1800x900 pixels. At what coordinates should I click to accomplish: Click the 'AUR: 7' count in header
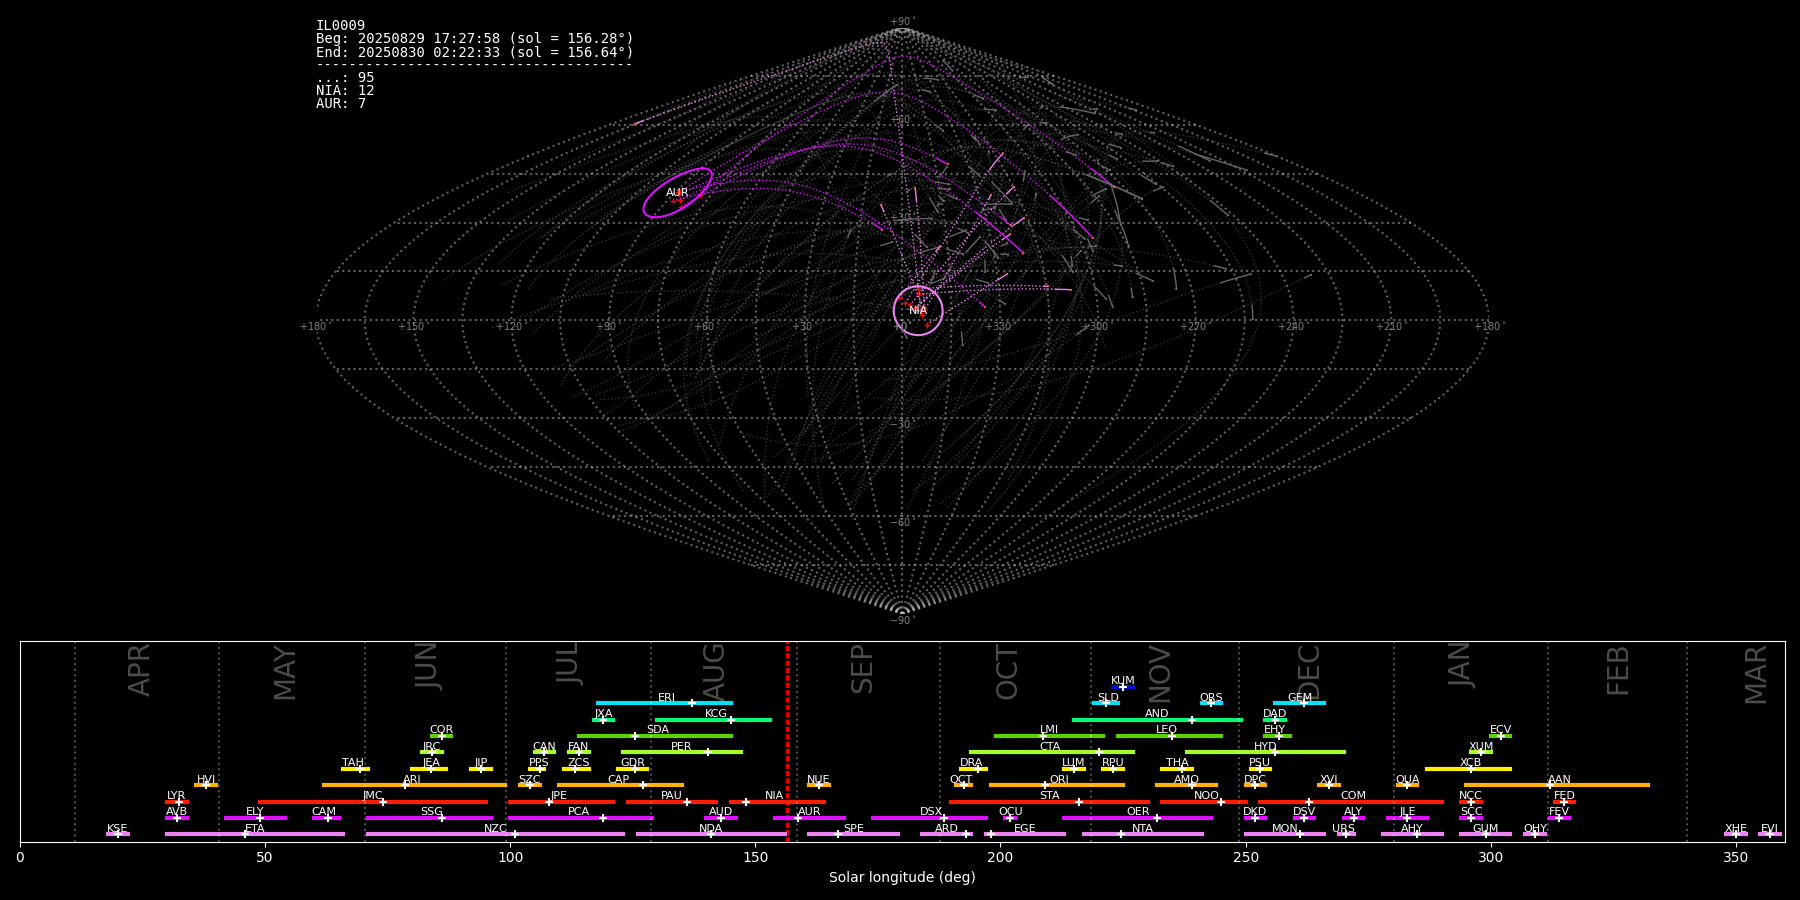click(341, 104)
